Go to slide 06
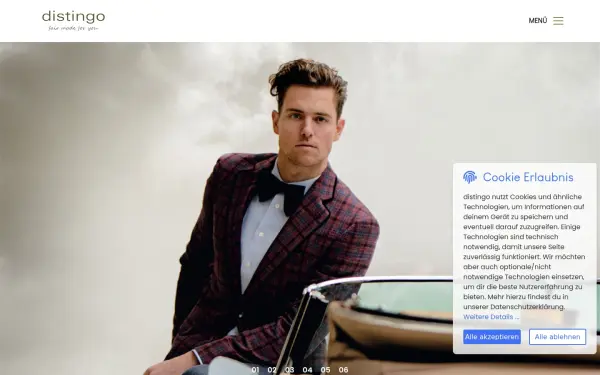Image resolution: width=600 pixels, height=375 pixels. click(343, 370)
